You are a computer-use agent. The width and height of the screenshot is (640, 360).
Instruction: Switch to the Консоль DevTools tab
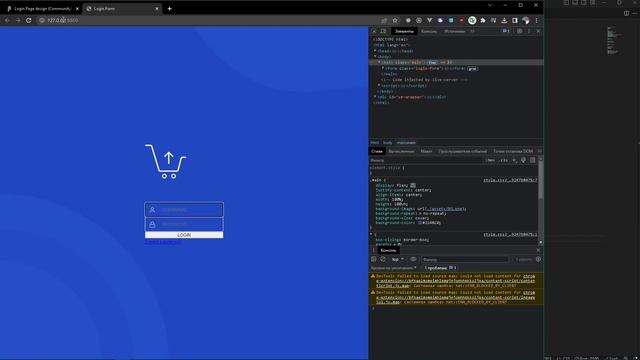click(429, 31)
